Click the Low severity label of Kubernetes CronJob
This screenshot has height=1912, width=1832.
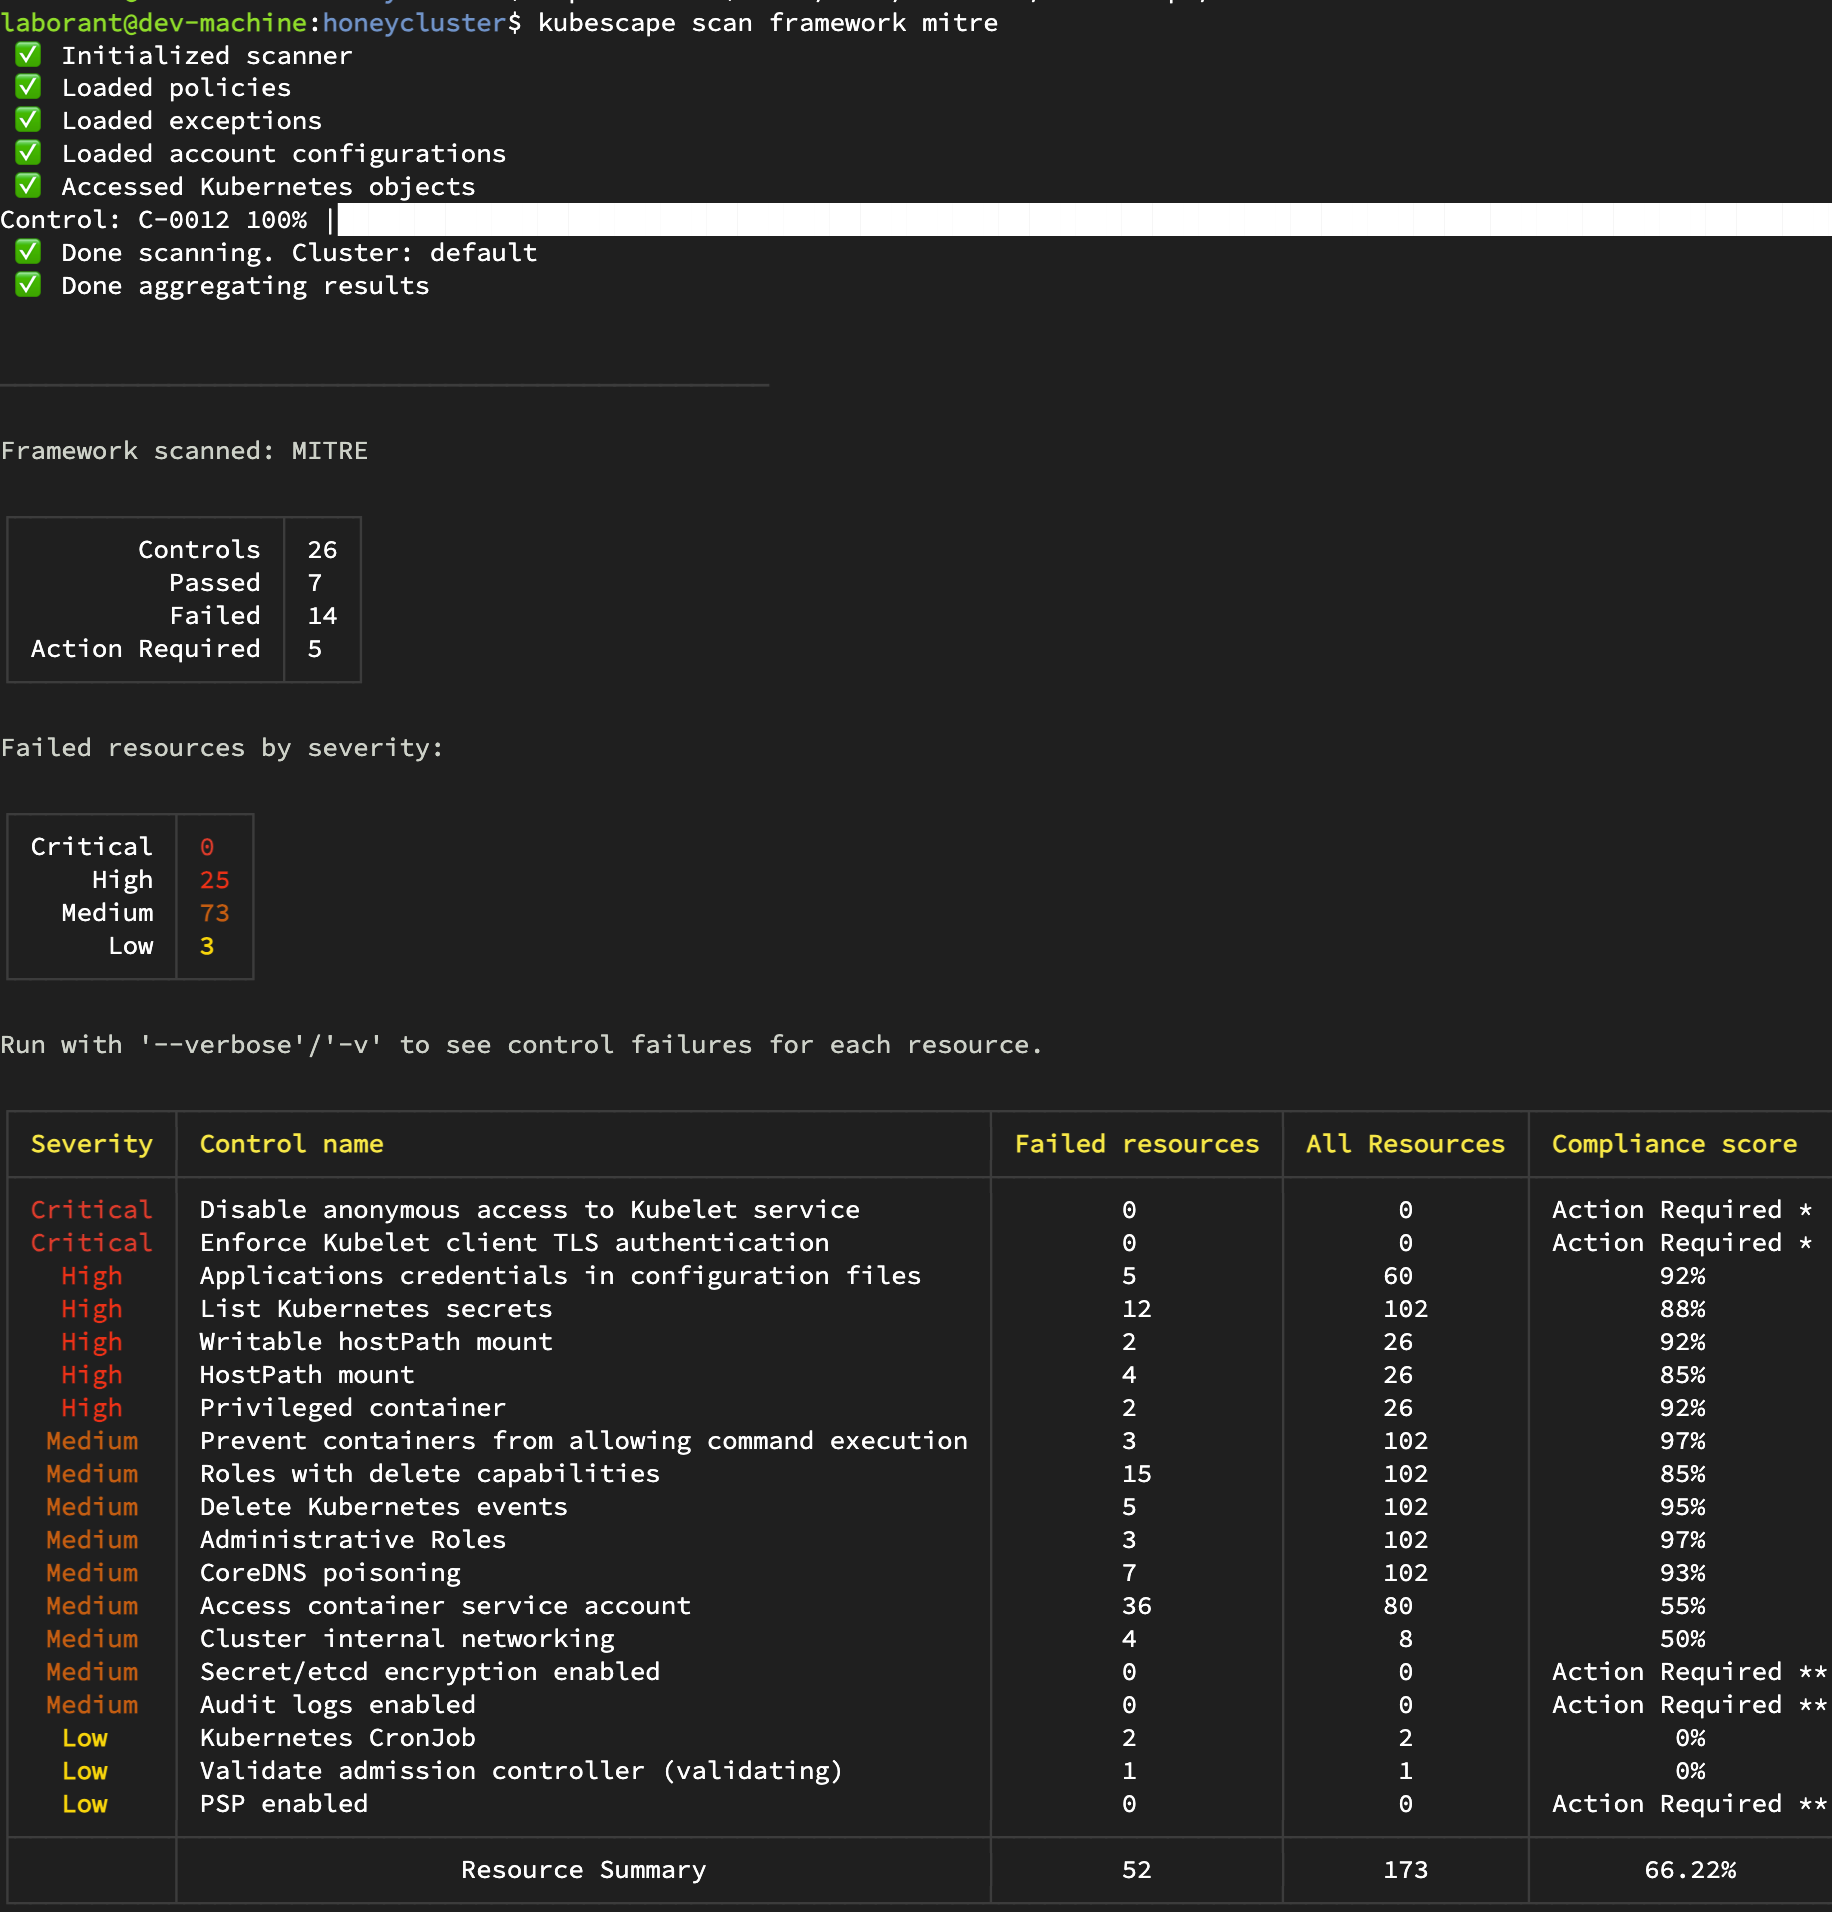pyautogui.click(x=85, y=1738)
